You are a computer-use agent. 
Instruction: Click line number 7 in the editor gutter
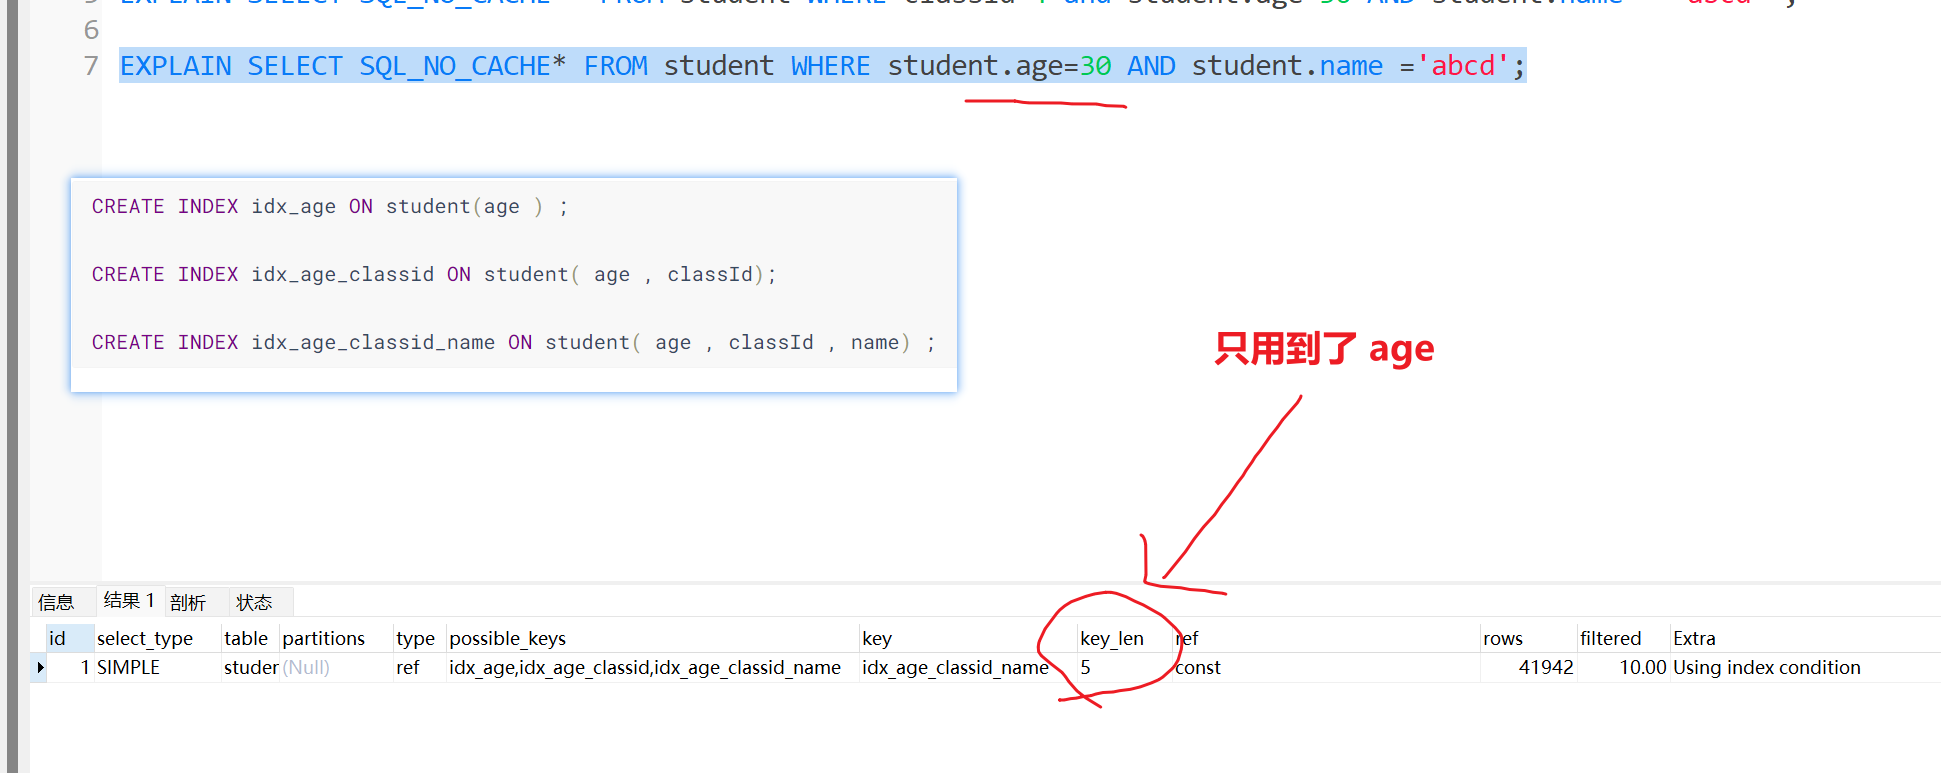pos(91,66)
